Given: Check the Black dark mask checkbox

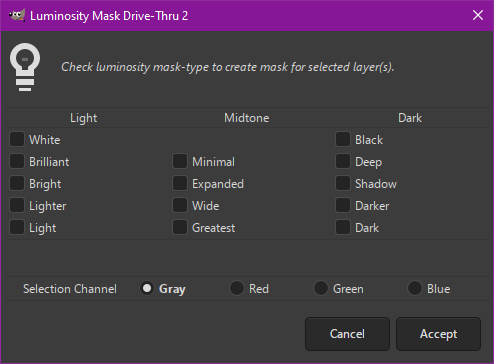Looking at the screenshot, I should (x=343, y=139).
